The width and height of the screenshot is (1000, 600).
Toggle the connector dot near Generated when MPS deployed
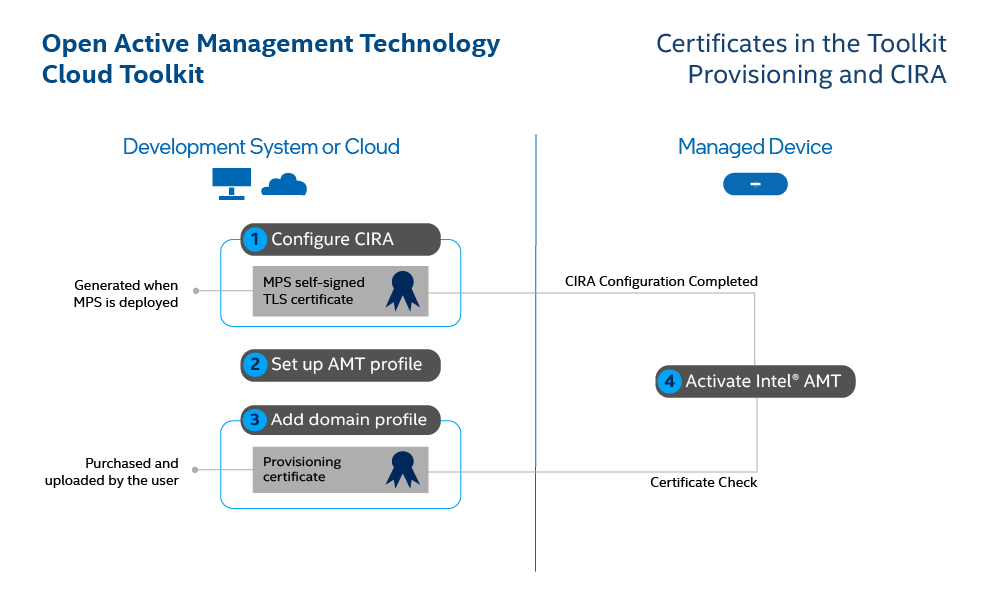point(198,292)
